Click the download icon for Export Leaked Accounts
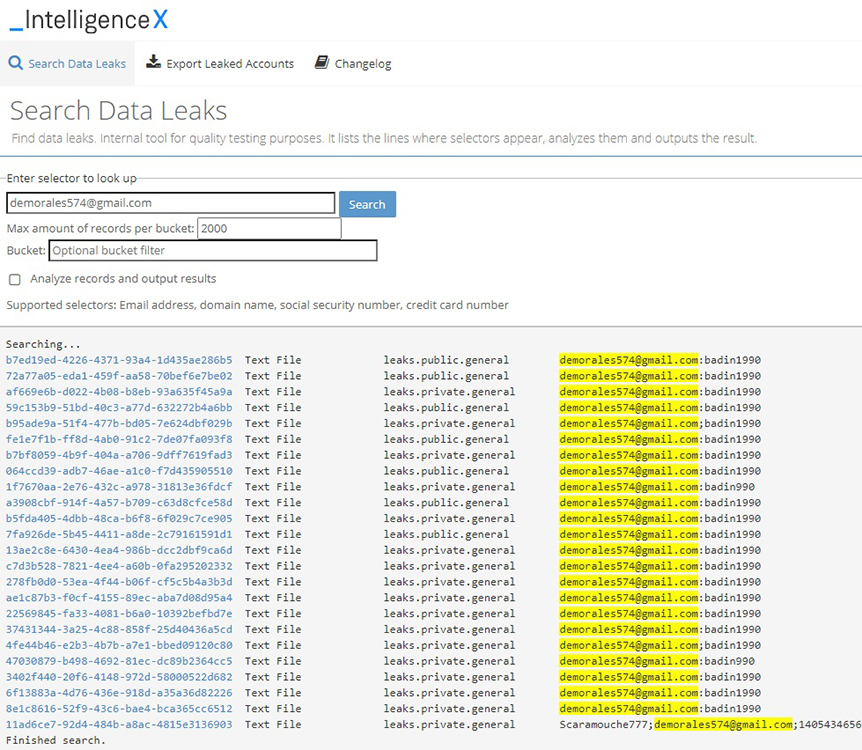The height and width of the screenshot is (750, 862). pos(153,63)
